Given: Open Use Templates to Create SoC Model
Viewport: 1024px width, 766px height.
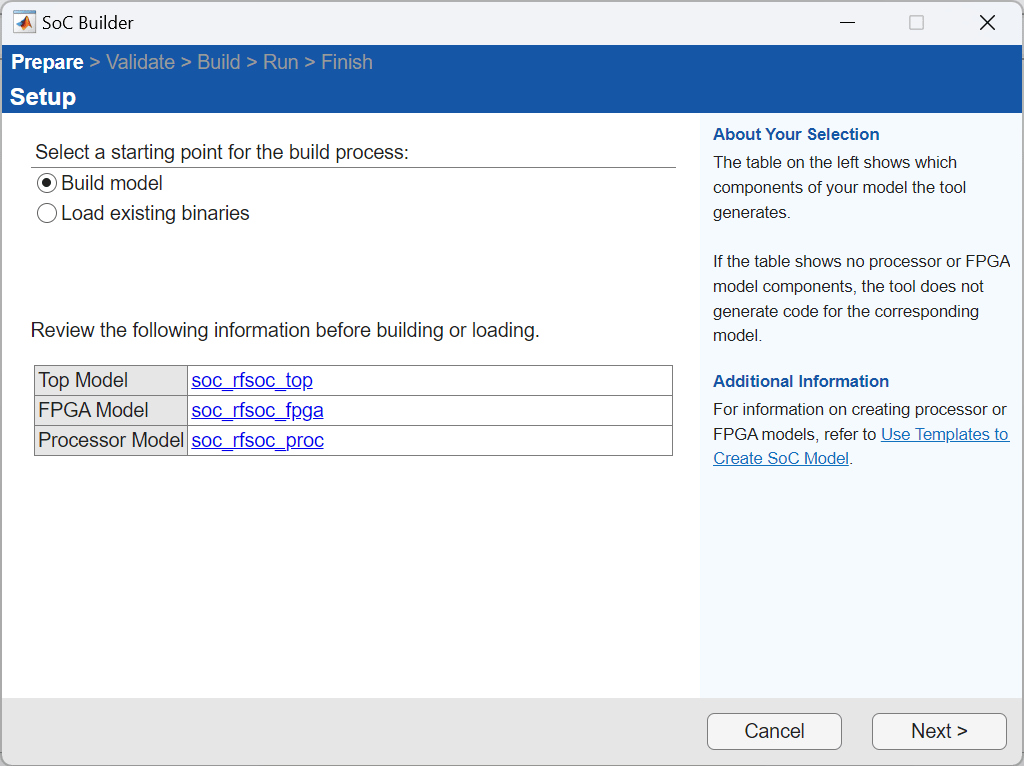Looking at the screenshot, I should click(x=944, y=434).
